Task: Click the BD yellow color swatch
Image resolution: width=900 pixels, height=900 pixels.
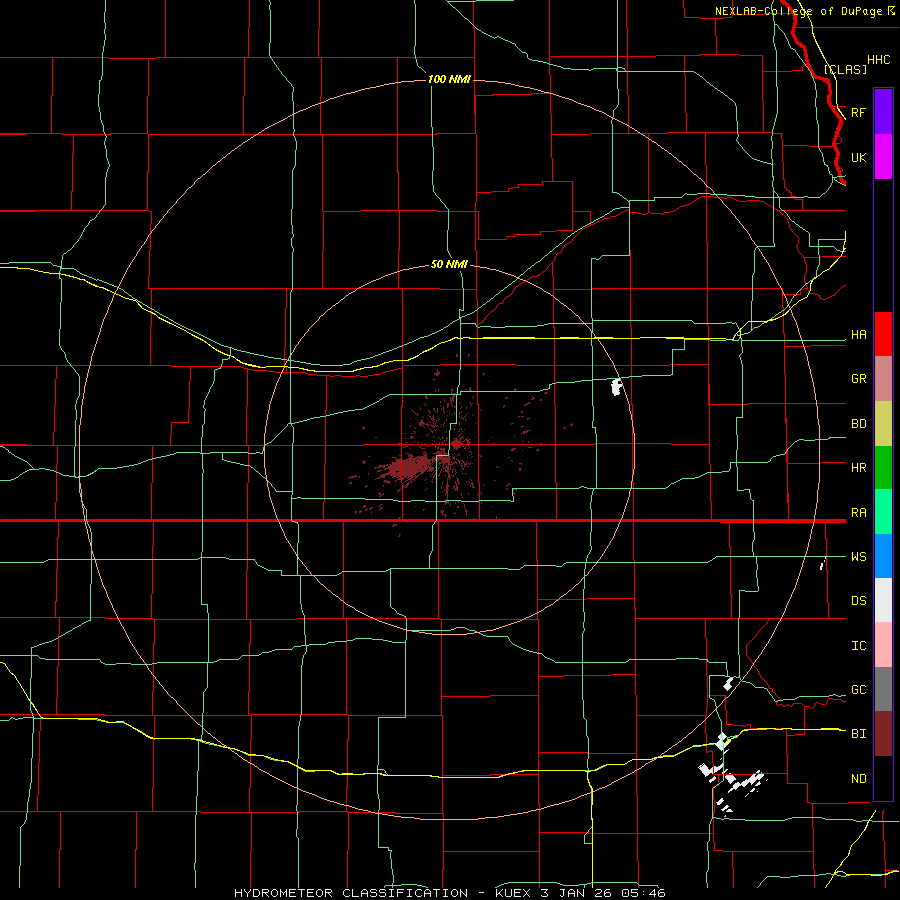Action: coord(883,424)
